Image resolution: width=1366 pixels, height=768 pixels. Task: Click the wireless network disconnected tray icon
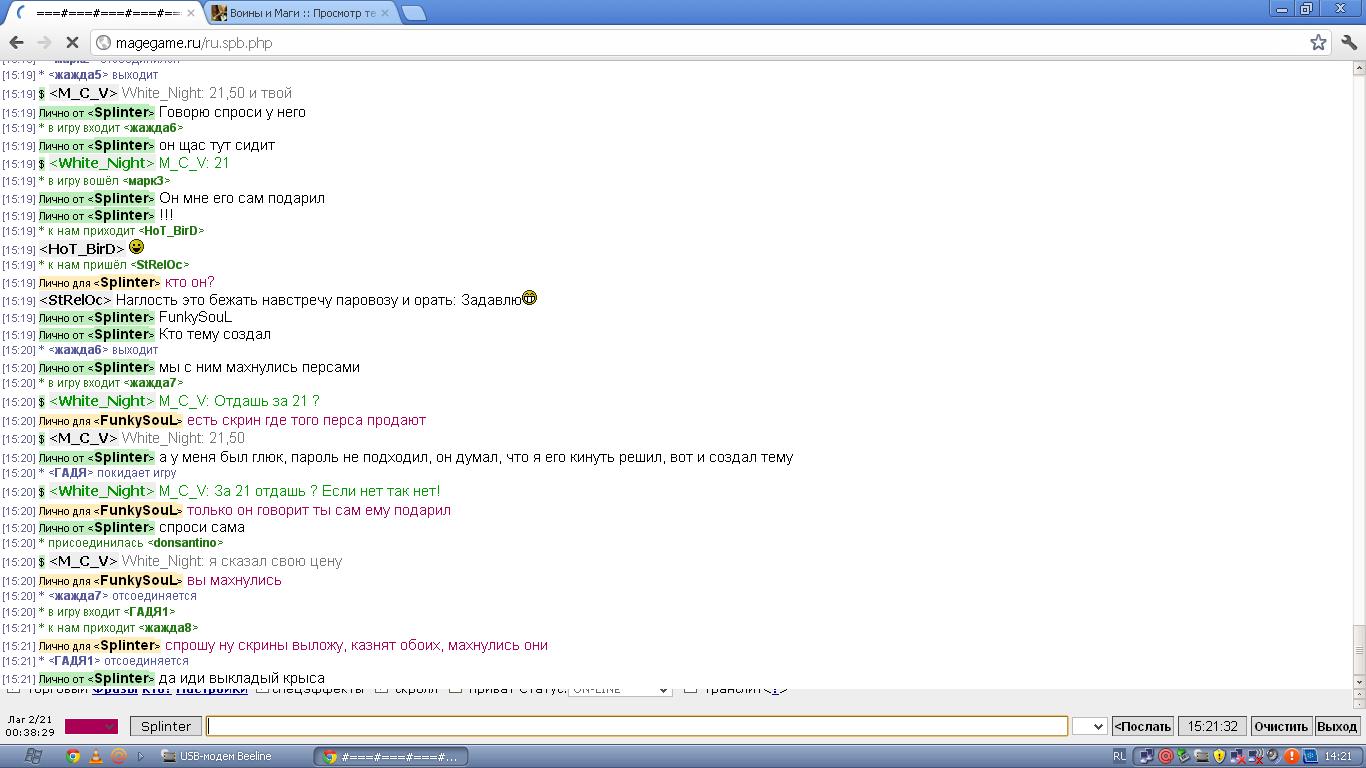1255,757
